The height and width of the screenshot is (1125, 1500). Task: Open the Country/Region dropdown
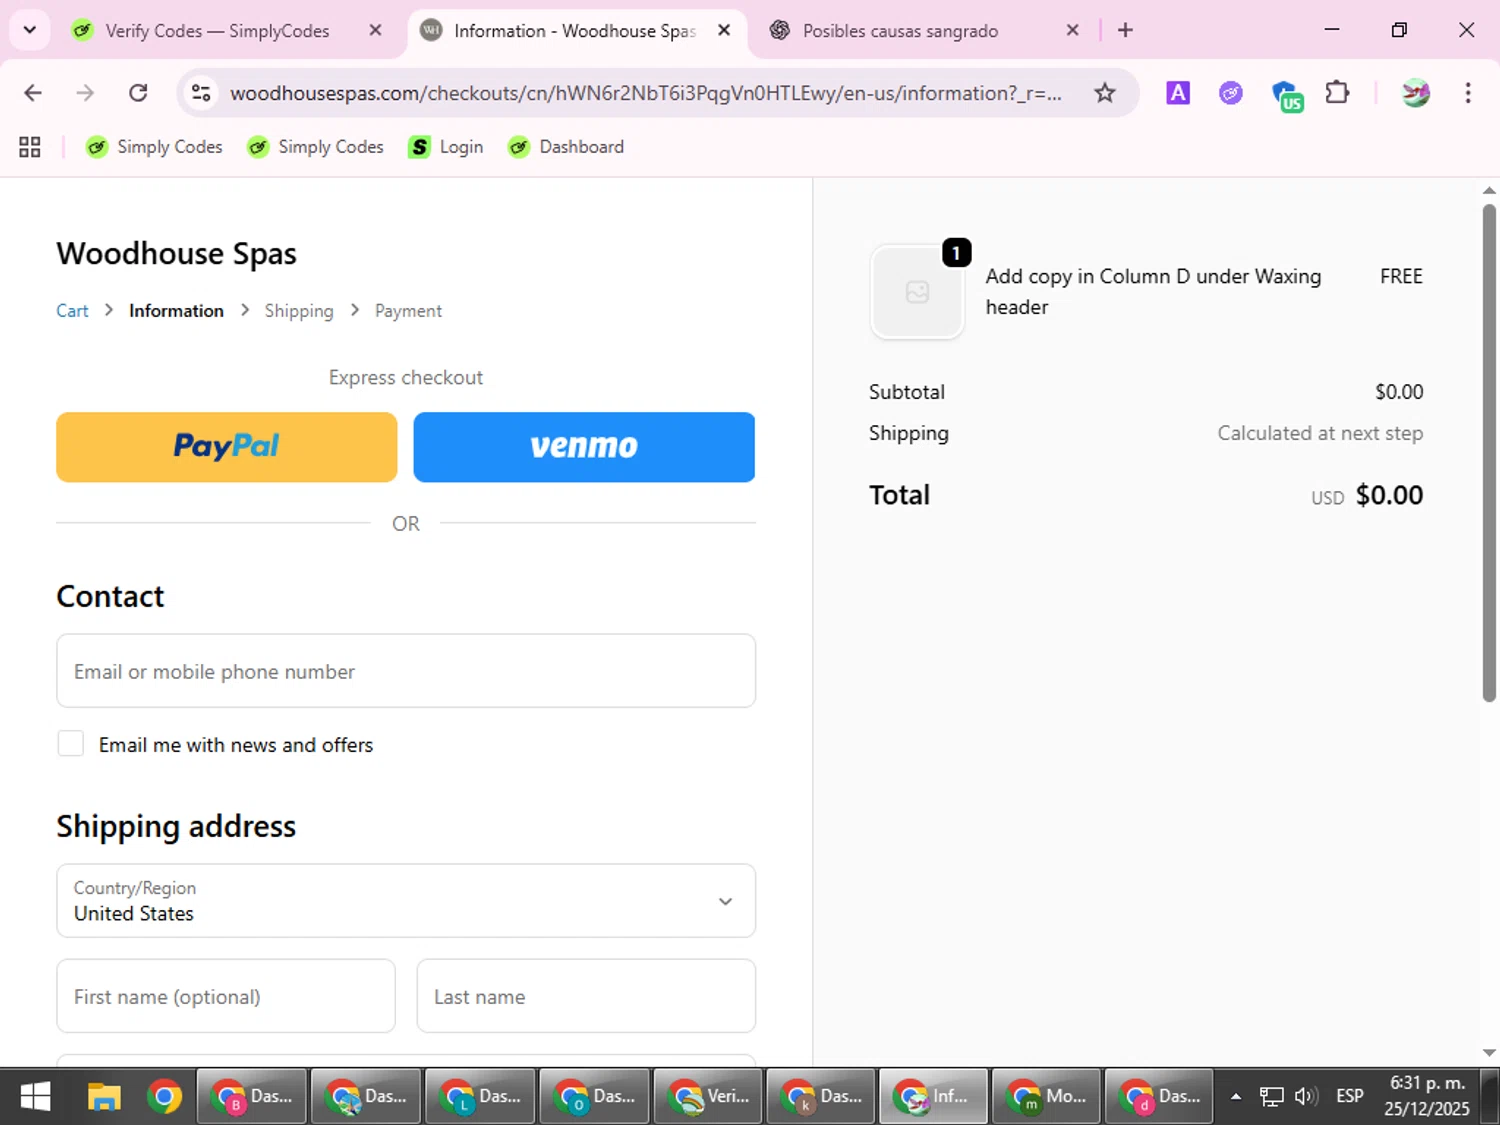click(x=406, y=901)
